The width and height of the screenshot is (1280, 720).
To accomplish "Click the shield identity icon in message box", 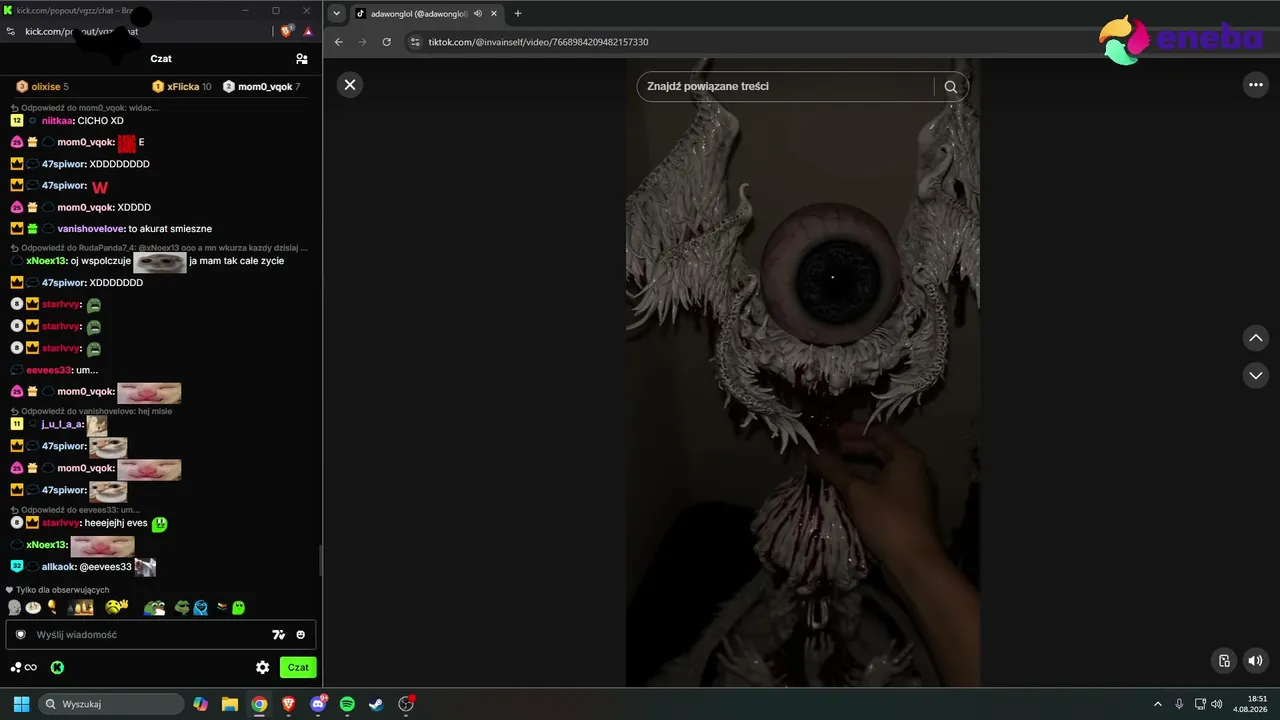I will point(20,634).
